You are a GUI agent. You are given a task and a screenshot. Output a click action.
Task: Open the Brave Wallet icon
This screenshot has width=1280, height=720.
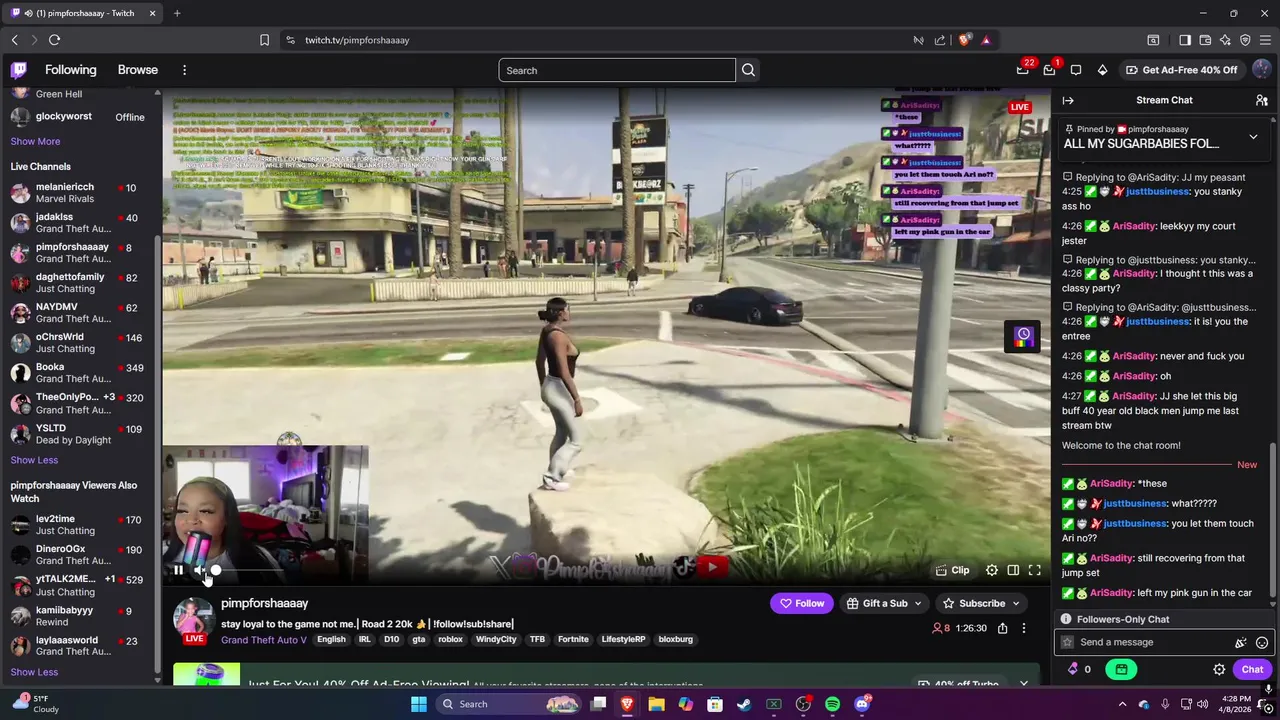(x=1205, y=40)
